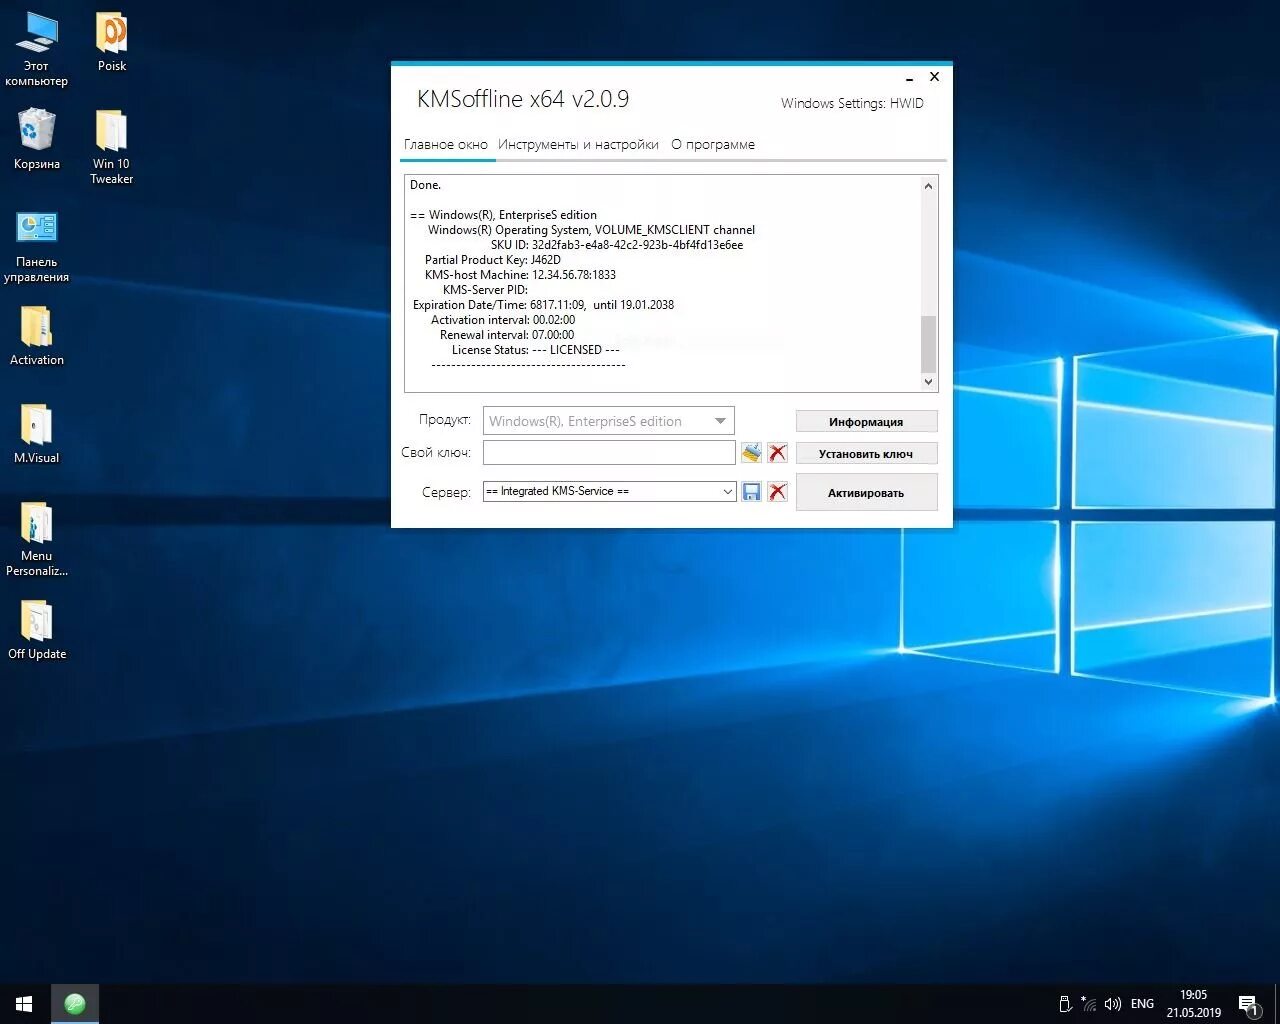Image resolution: width=1280 pixels, height=1024 pixels.
Task: Switch to Главное окно tab
Action: [x=445, y=144]
